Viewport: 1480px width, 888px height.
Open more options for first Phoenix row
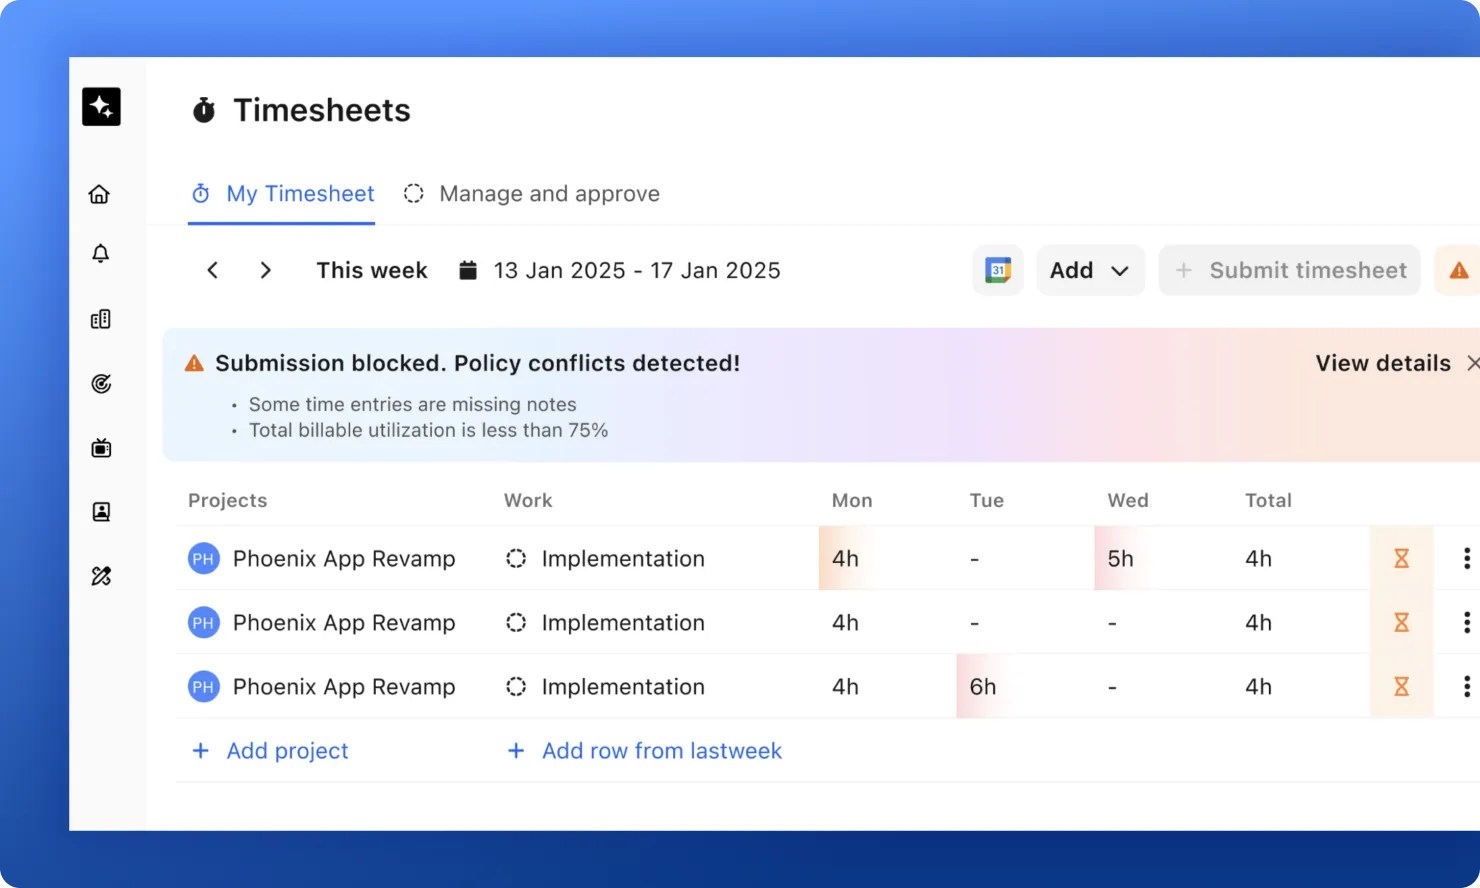point(1466,558)
